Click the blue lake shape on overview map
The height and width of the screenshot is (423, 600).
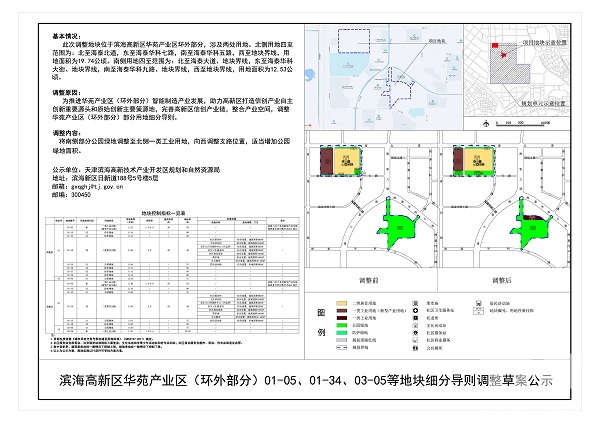309,75
